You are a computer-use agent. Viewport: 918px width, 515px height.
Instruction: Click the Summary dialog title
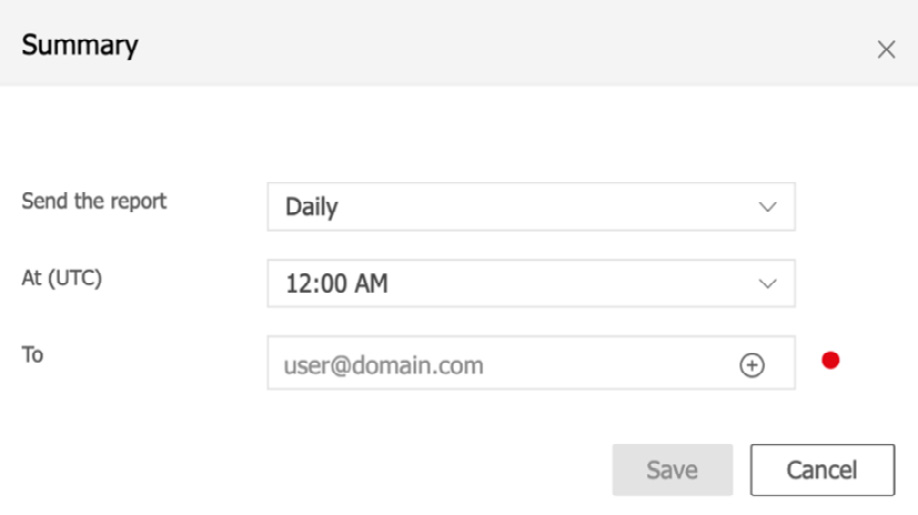coord(80,45)
